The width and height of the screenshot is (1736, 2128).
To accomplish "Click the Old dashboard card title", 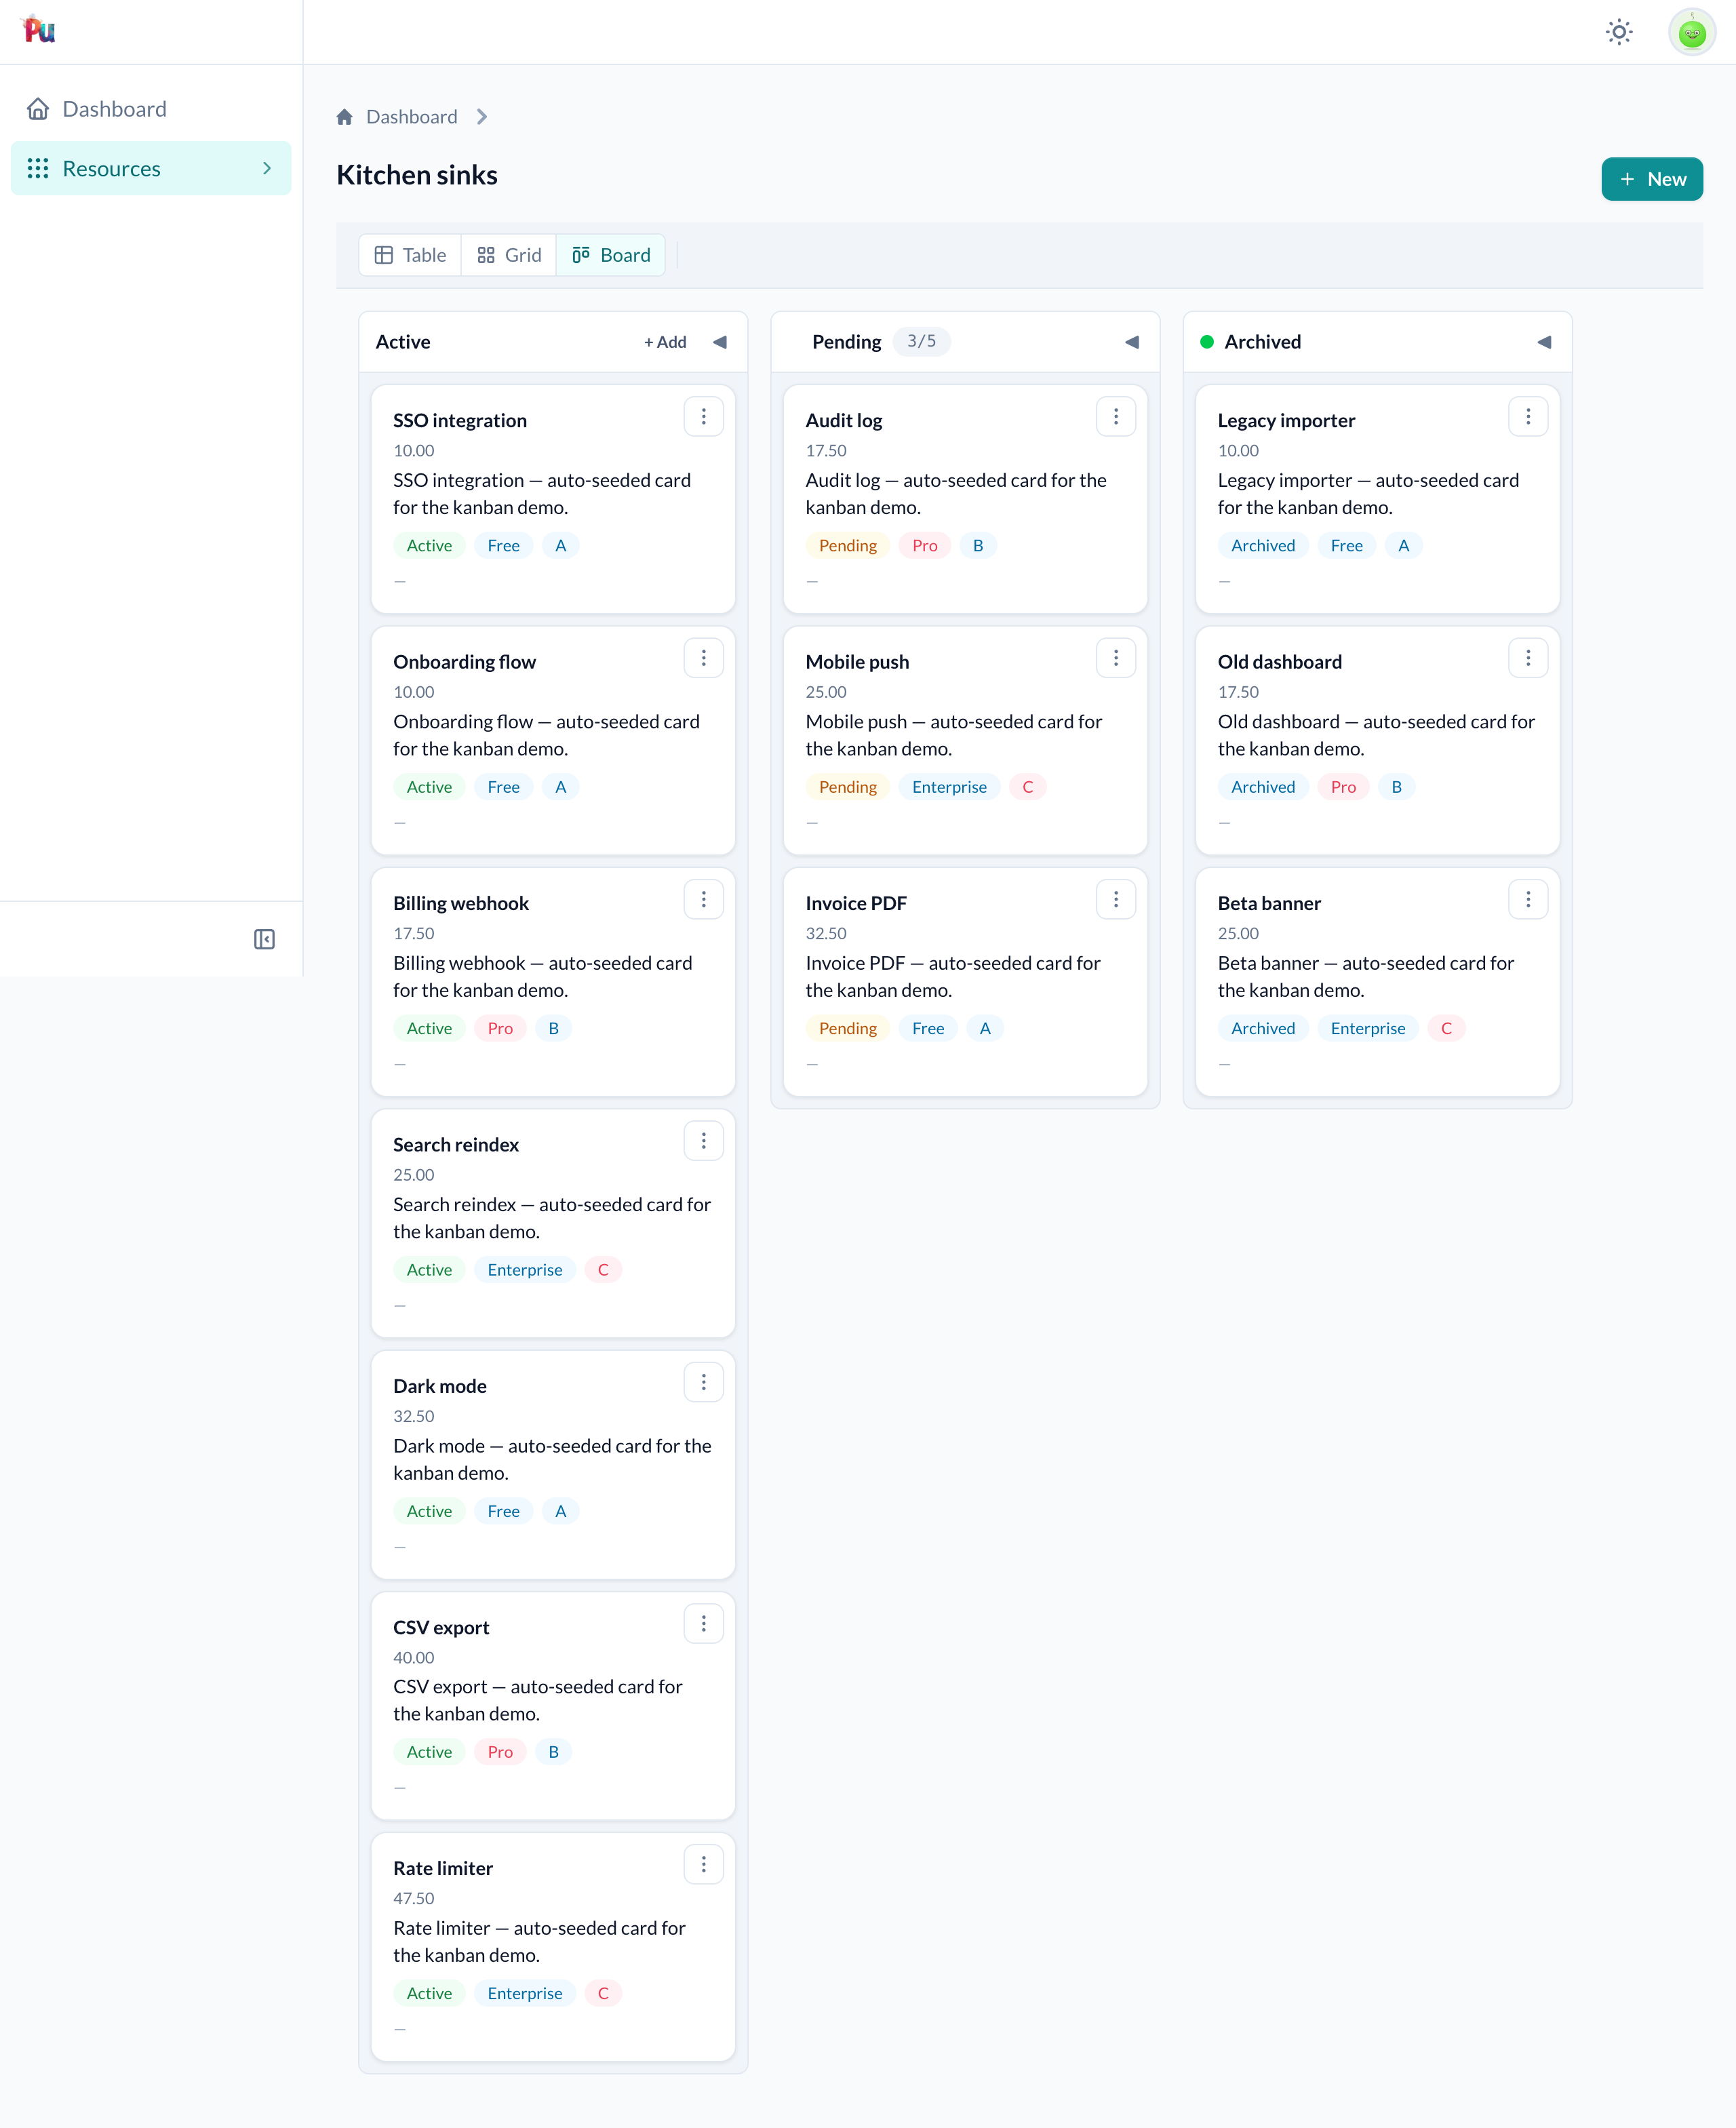I will [x=1280, y=662].
